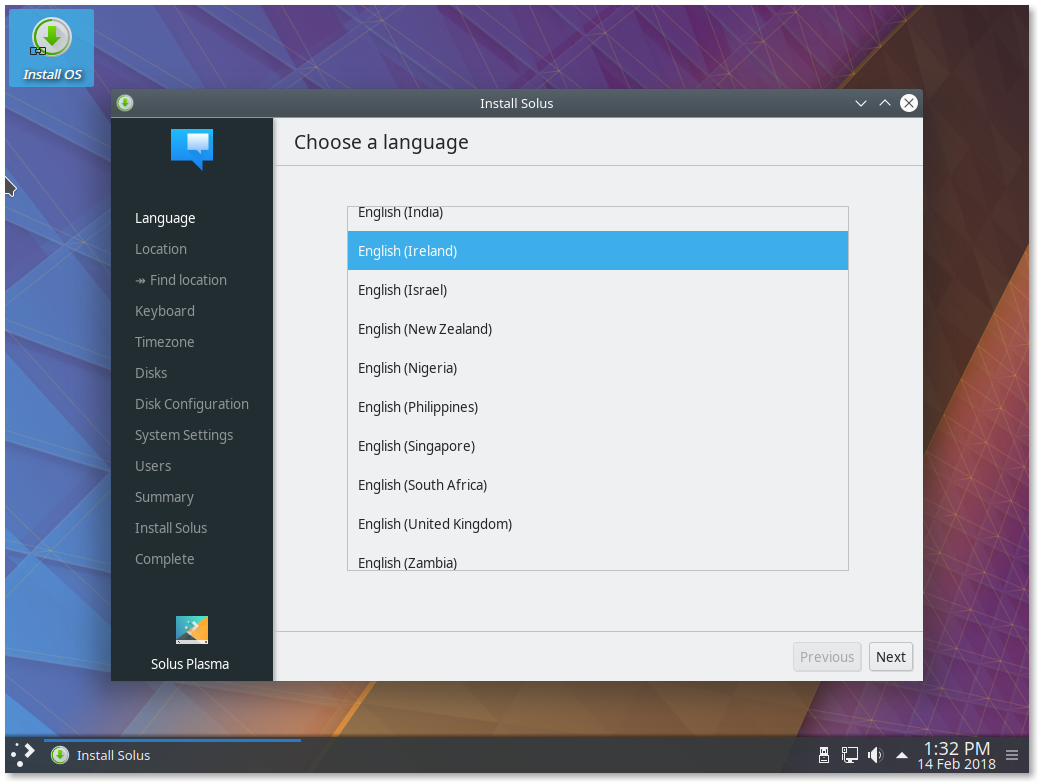The width and height of the screenshot is (1038, 782).
Task: Choose English (Singapore) language
Action: click(x=597, y=446)
